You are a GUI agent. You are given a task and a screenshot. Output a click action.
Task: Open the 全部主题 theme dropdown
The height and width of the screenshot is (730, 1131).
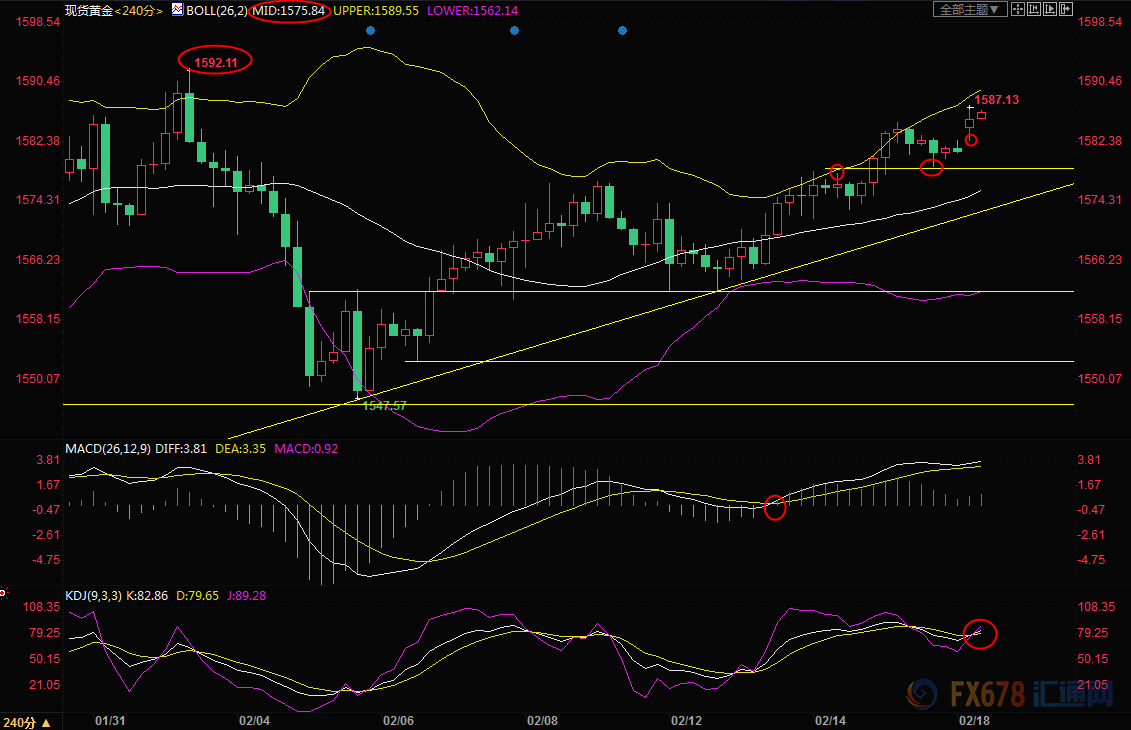(970, 10)
